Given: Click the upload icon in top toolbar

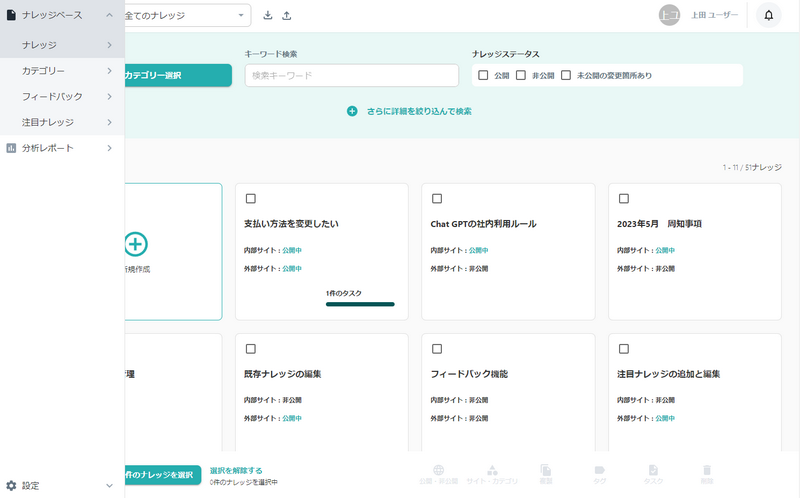Looking at the screenshot, I should point(287,15).
